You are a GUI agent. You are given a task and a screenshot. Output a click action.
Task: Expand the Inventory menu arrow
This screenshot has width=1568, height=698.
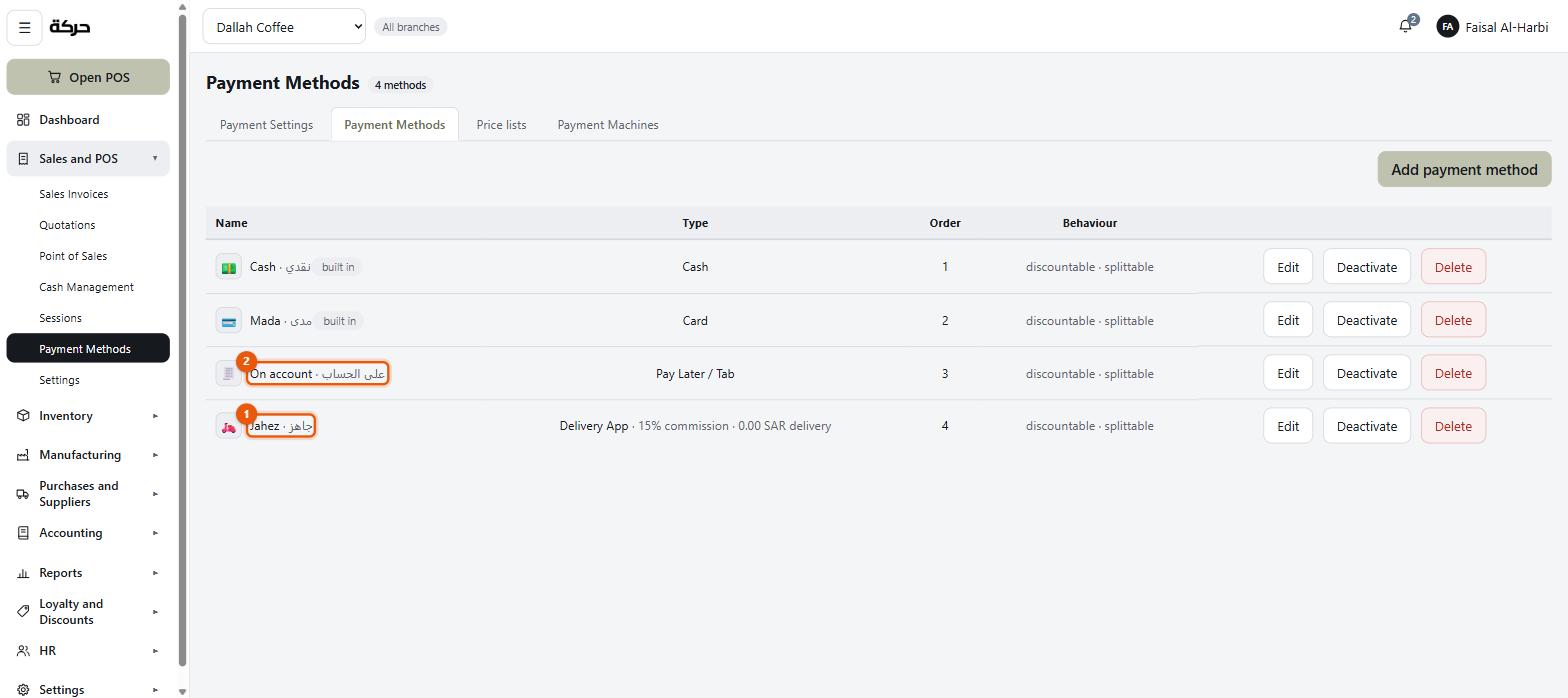(155, 416)
